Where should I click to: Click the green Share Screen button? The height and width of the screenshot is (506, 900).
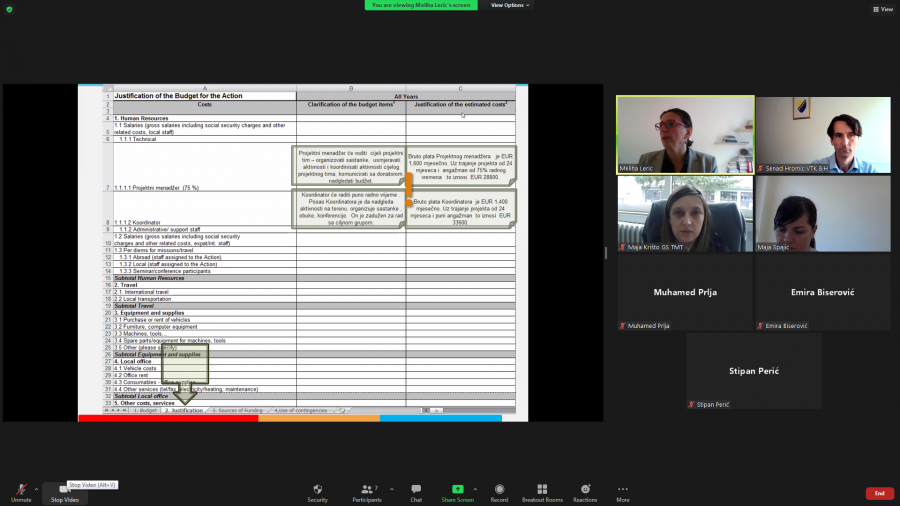457,492
